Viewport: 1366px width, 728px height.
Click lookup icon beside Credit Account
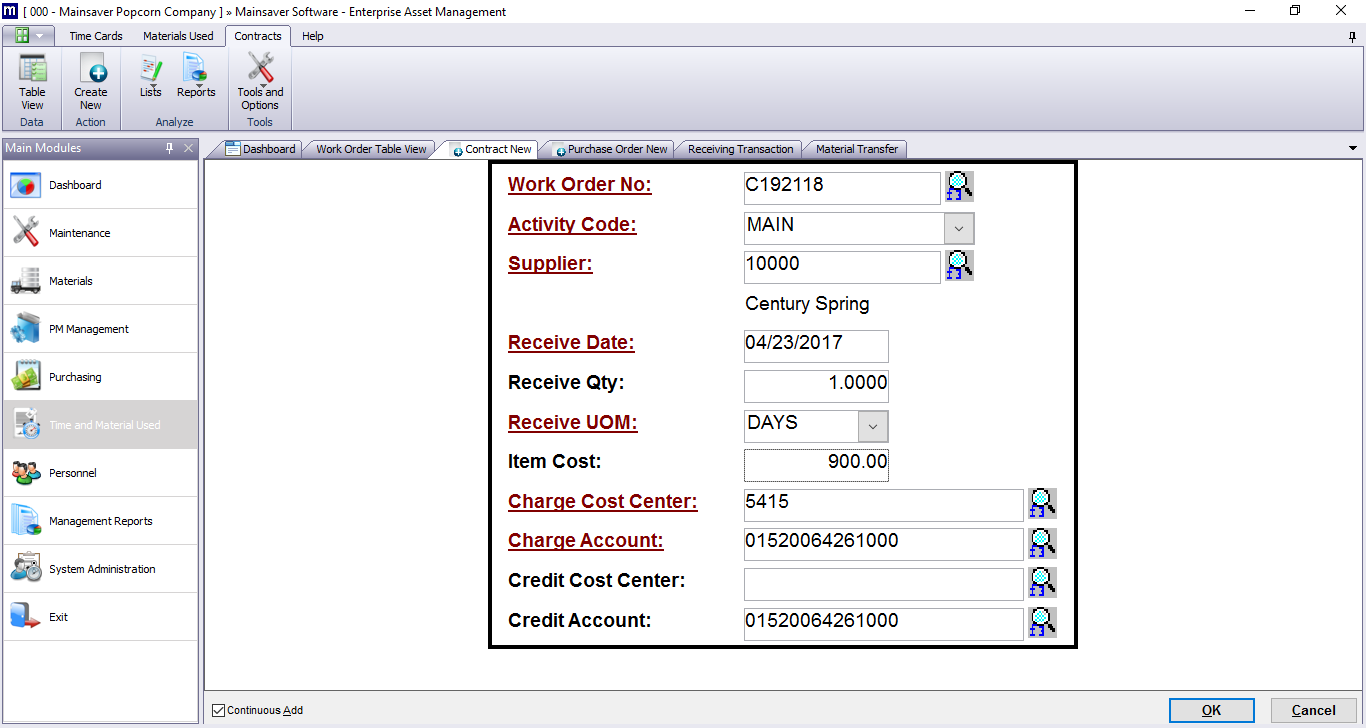(1042, 623)
